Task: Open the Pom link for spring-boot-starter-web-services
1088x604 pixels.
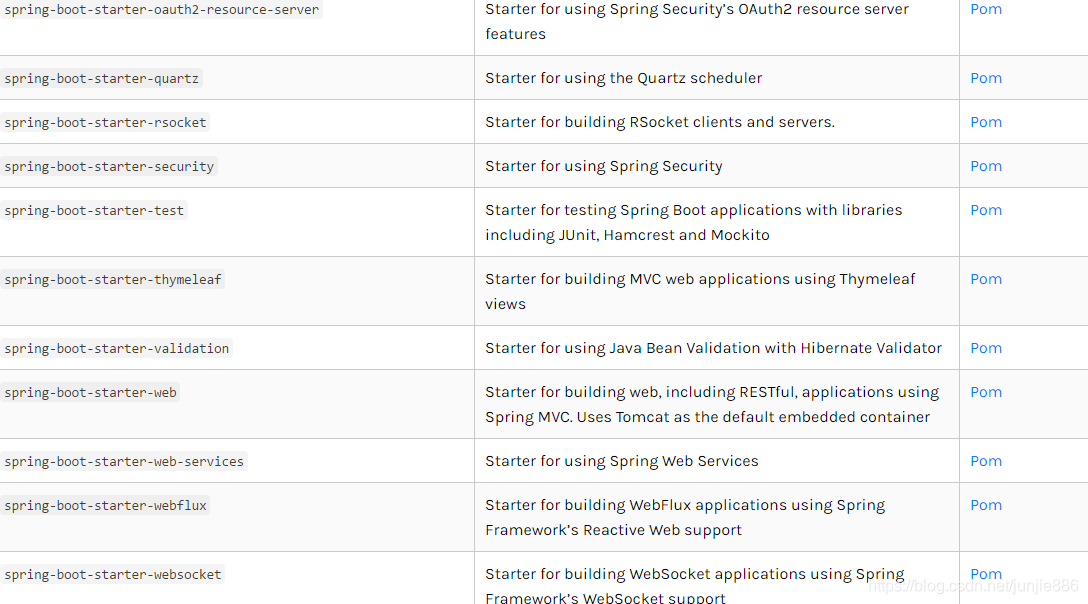Action: [986, 461]
